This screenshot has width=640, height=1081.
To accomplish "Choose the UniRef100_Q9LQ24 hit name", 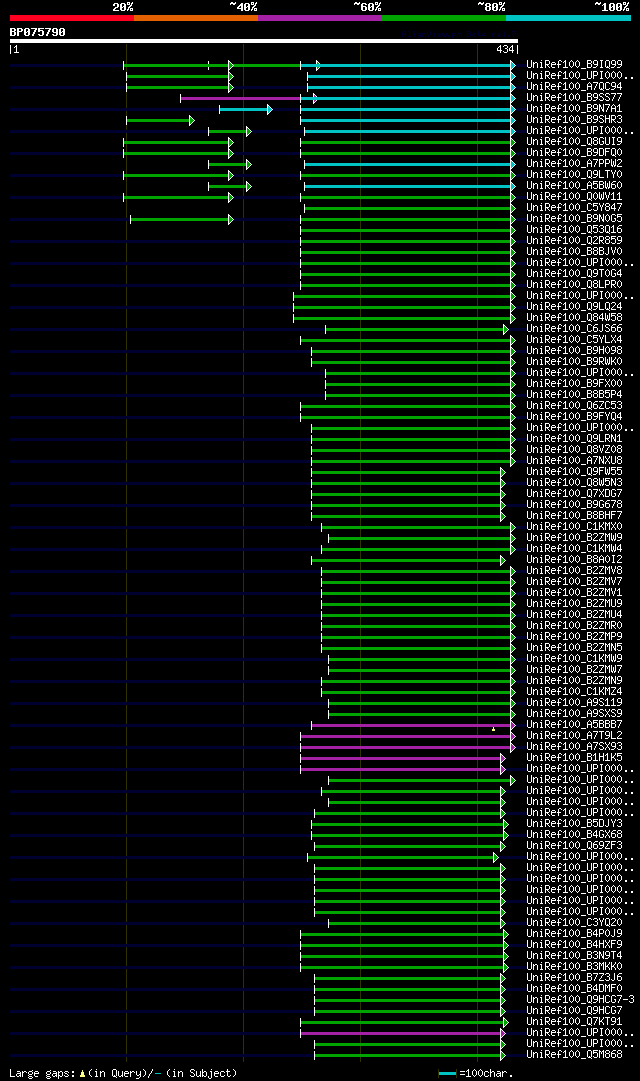I will point(574,307).
